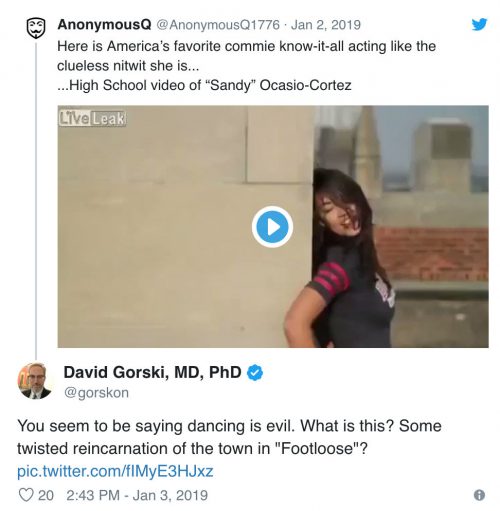Click David Gorski's profile photo
Screen dimensions: 500x511
pos(36,381)
